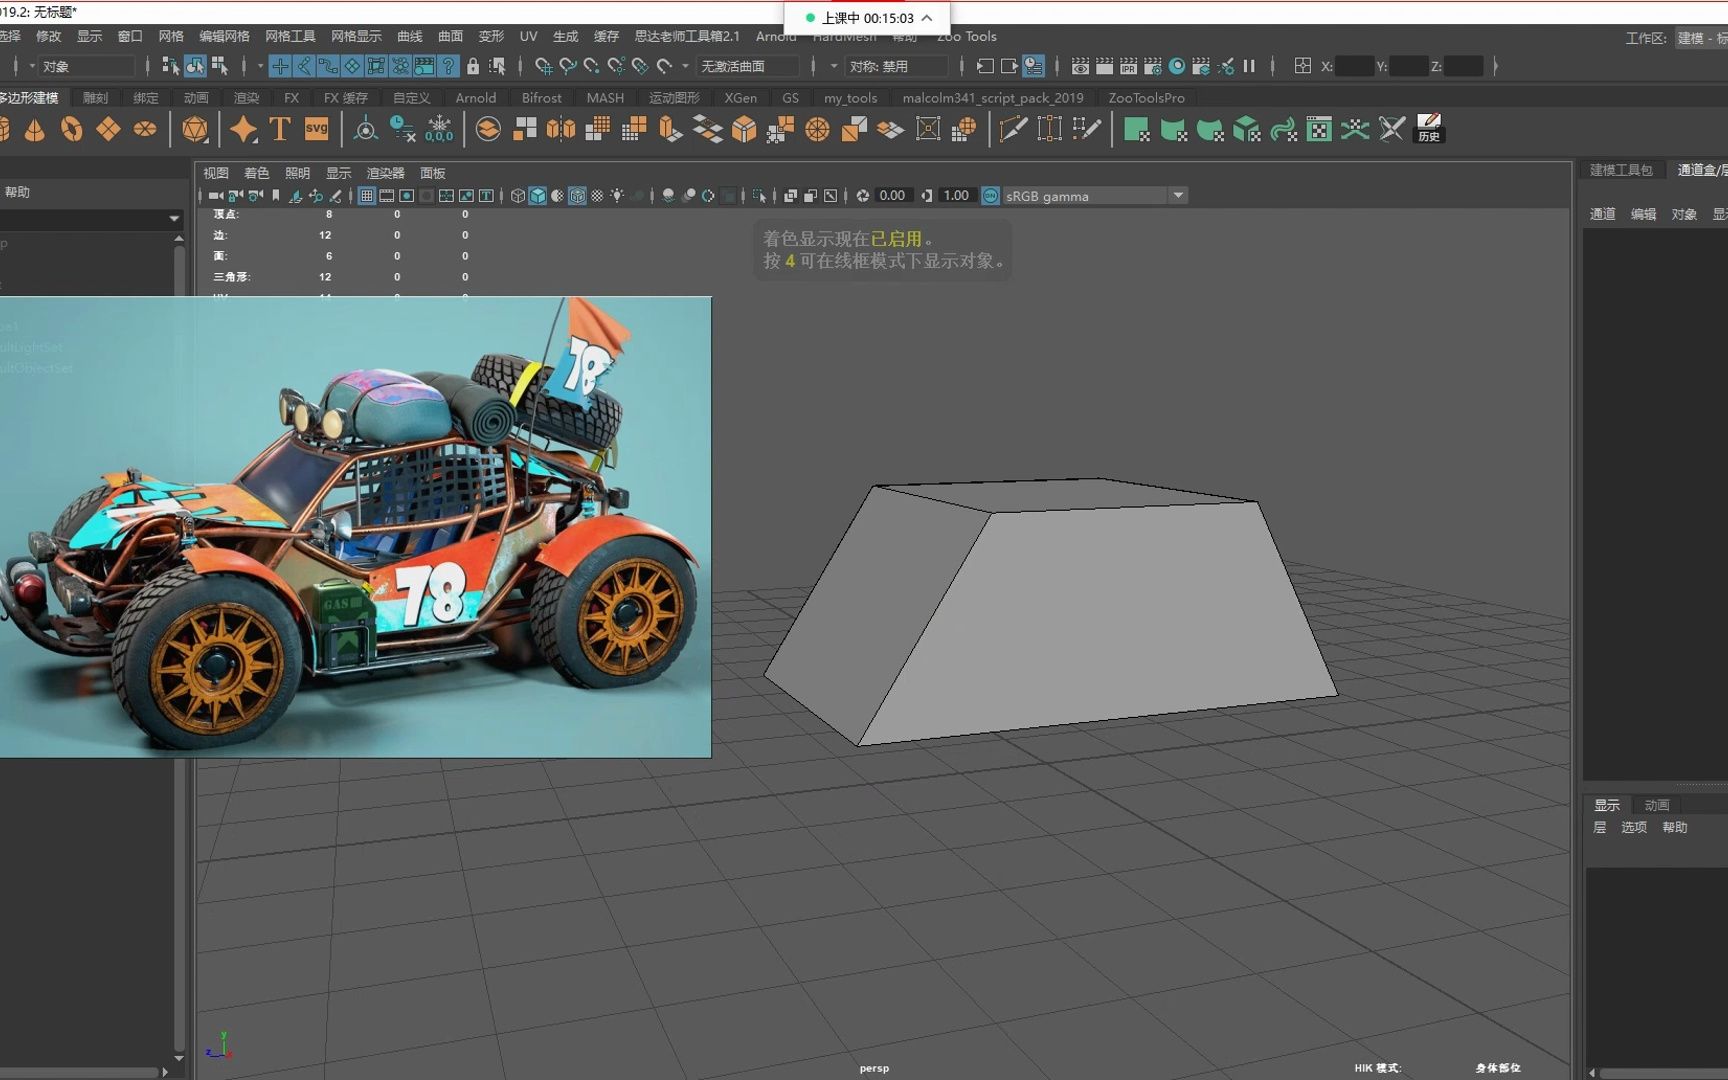
Task: Click the polygon torus shelf icon
Action: pyautogui.click(x=72, y=129)
